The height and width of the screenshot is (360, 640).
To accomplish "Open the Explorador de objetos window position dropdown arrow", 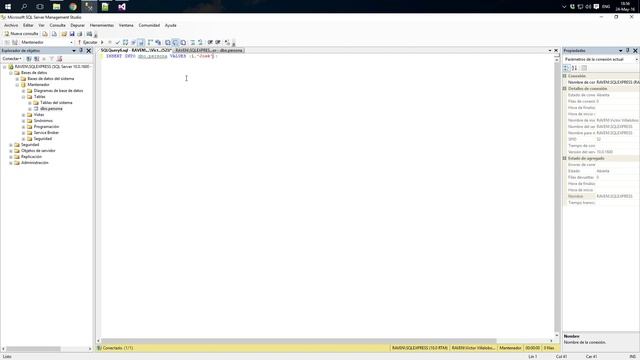I will click(74, 51).
